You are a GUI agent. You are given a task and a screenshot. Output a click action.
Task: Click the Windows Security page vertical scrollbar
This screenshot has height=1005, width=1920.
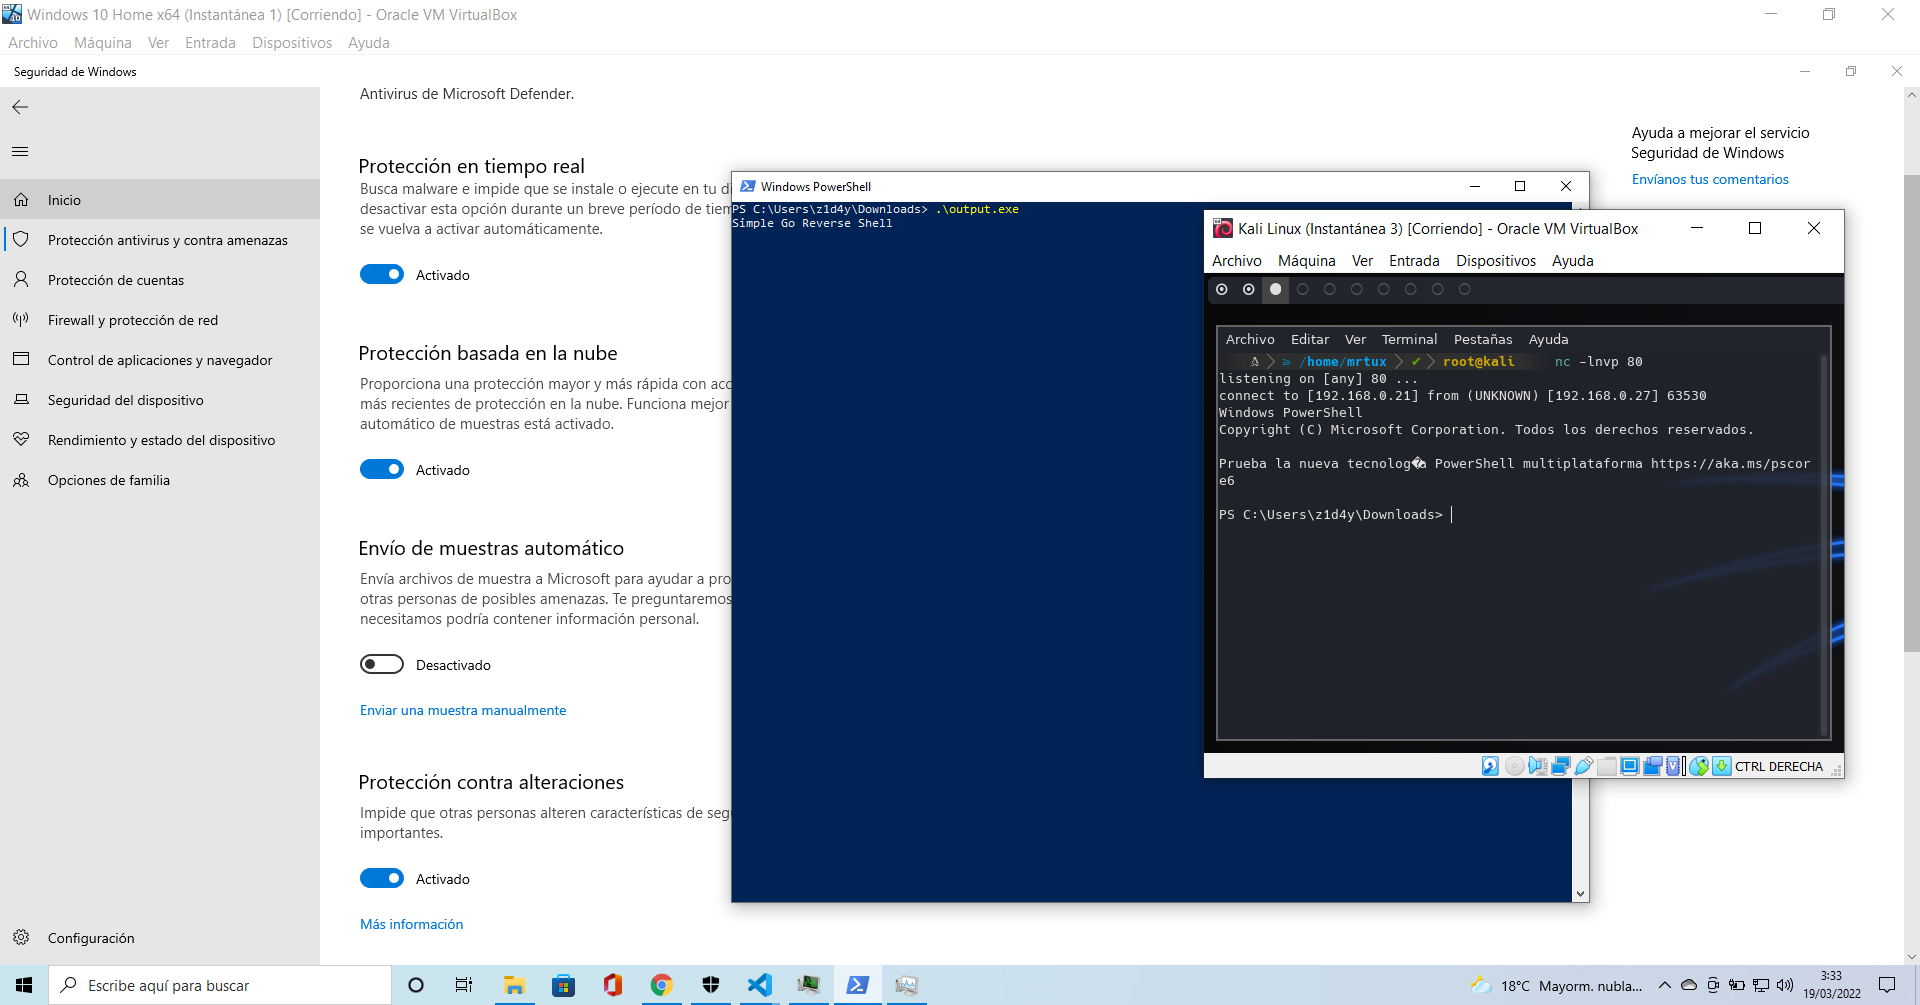point(1912,414)
